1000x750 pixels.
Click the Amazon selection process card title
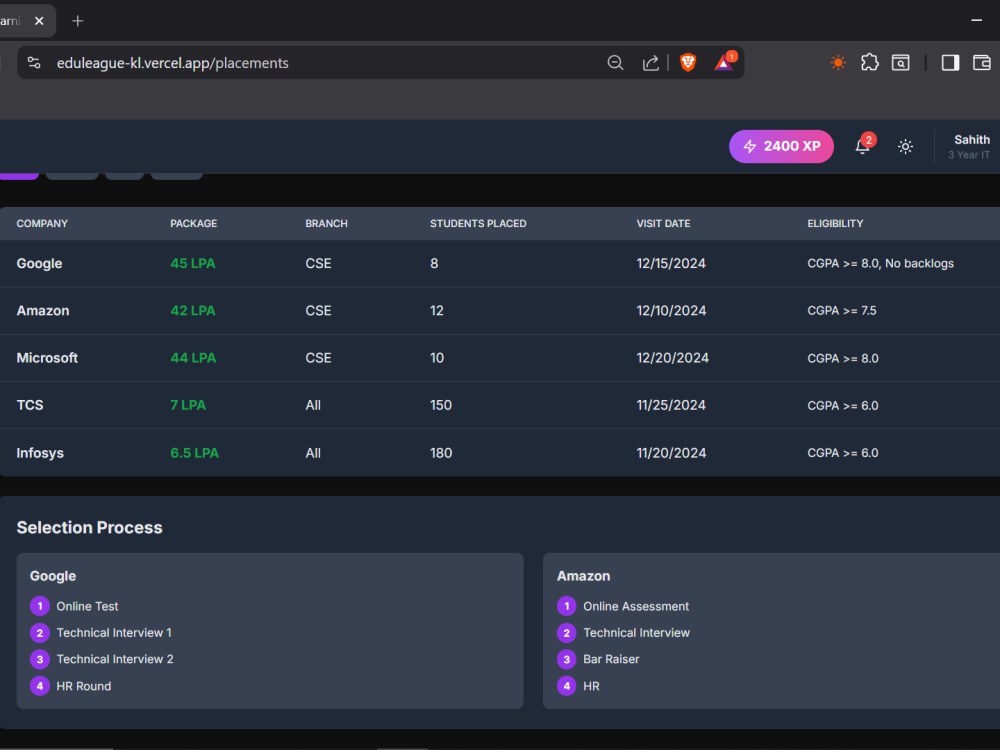point(584,576)
